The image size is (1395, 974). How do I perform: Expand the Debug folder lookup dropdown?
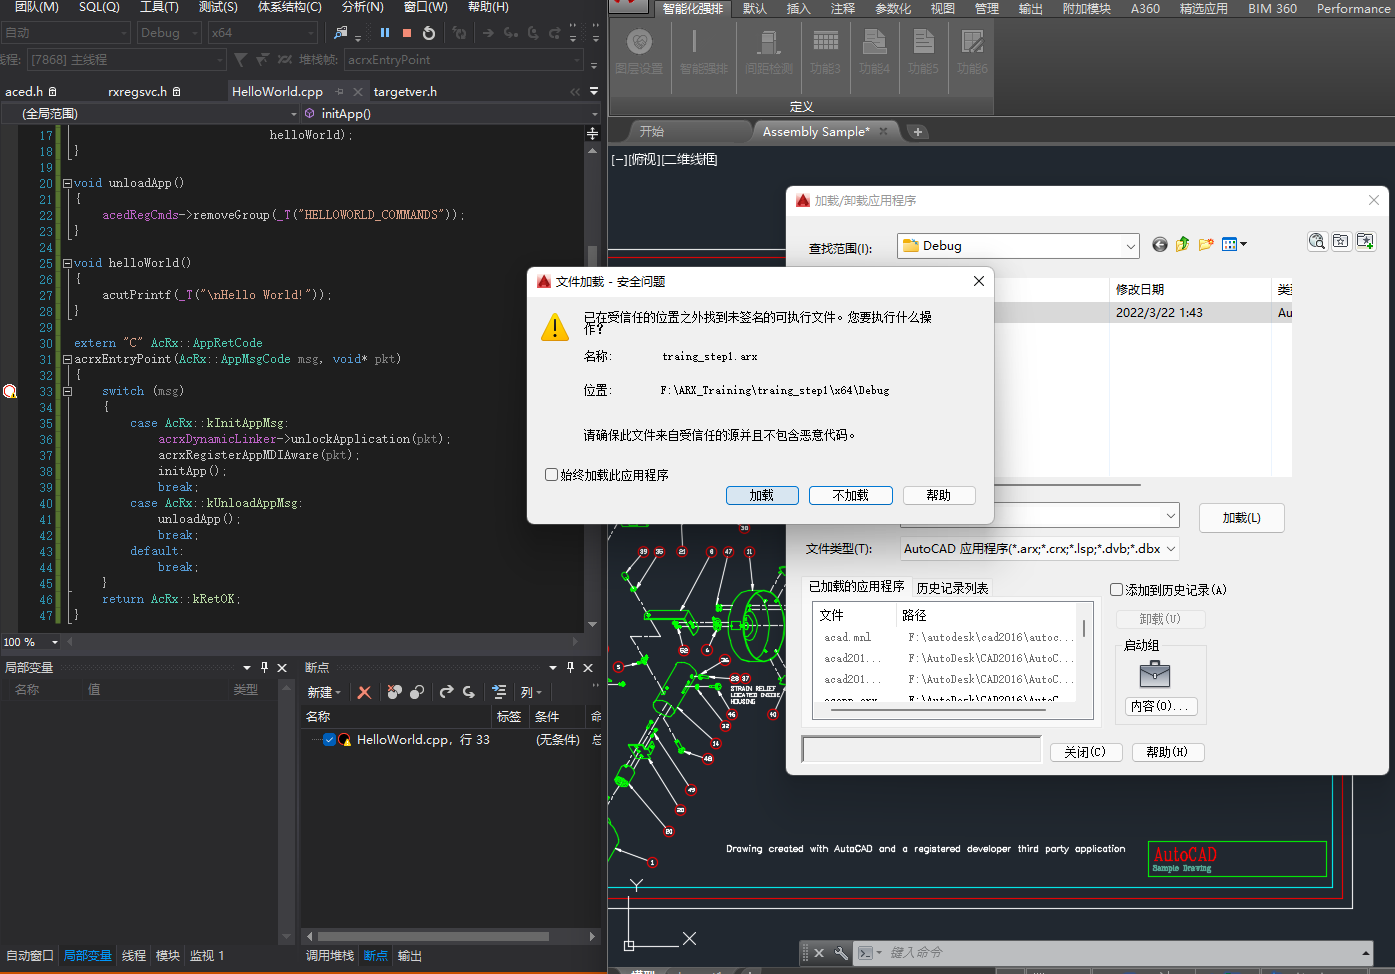point(1130,246)
